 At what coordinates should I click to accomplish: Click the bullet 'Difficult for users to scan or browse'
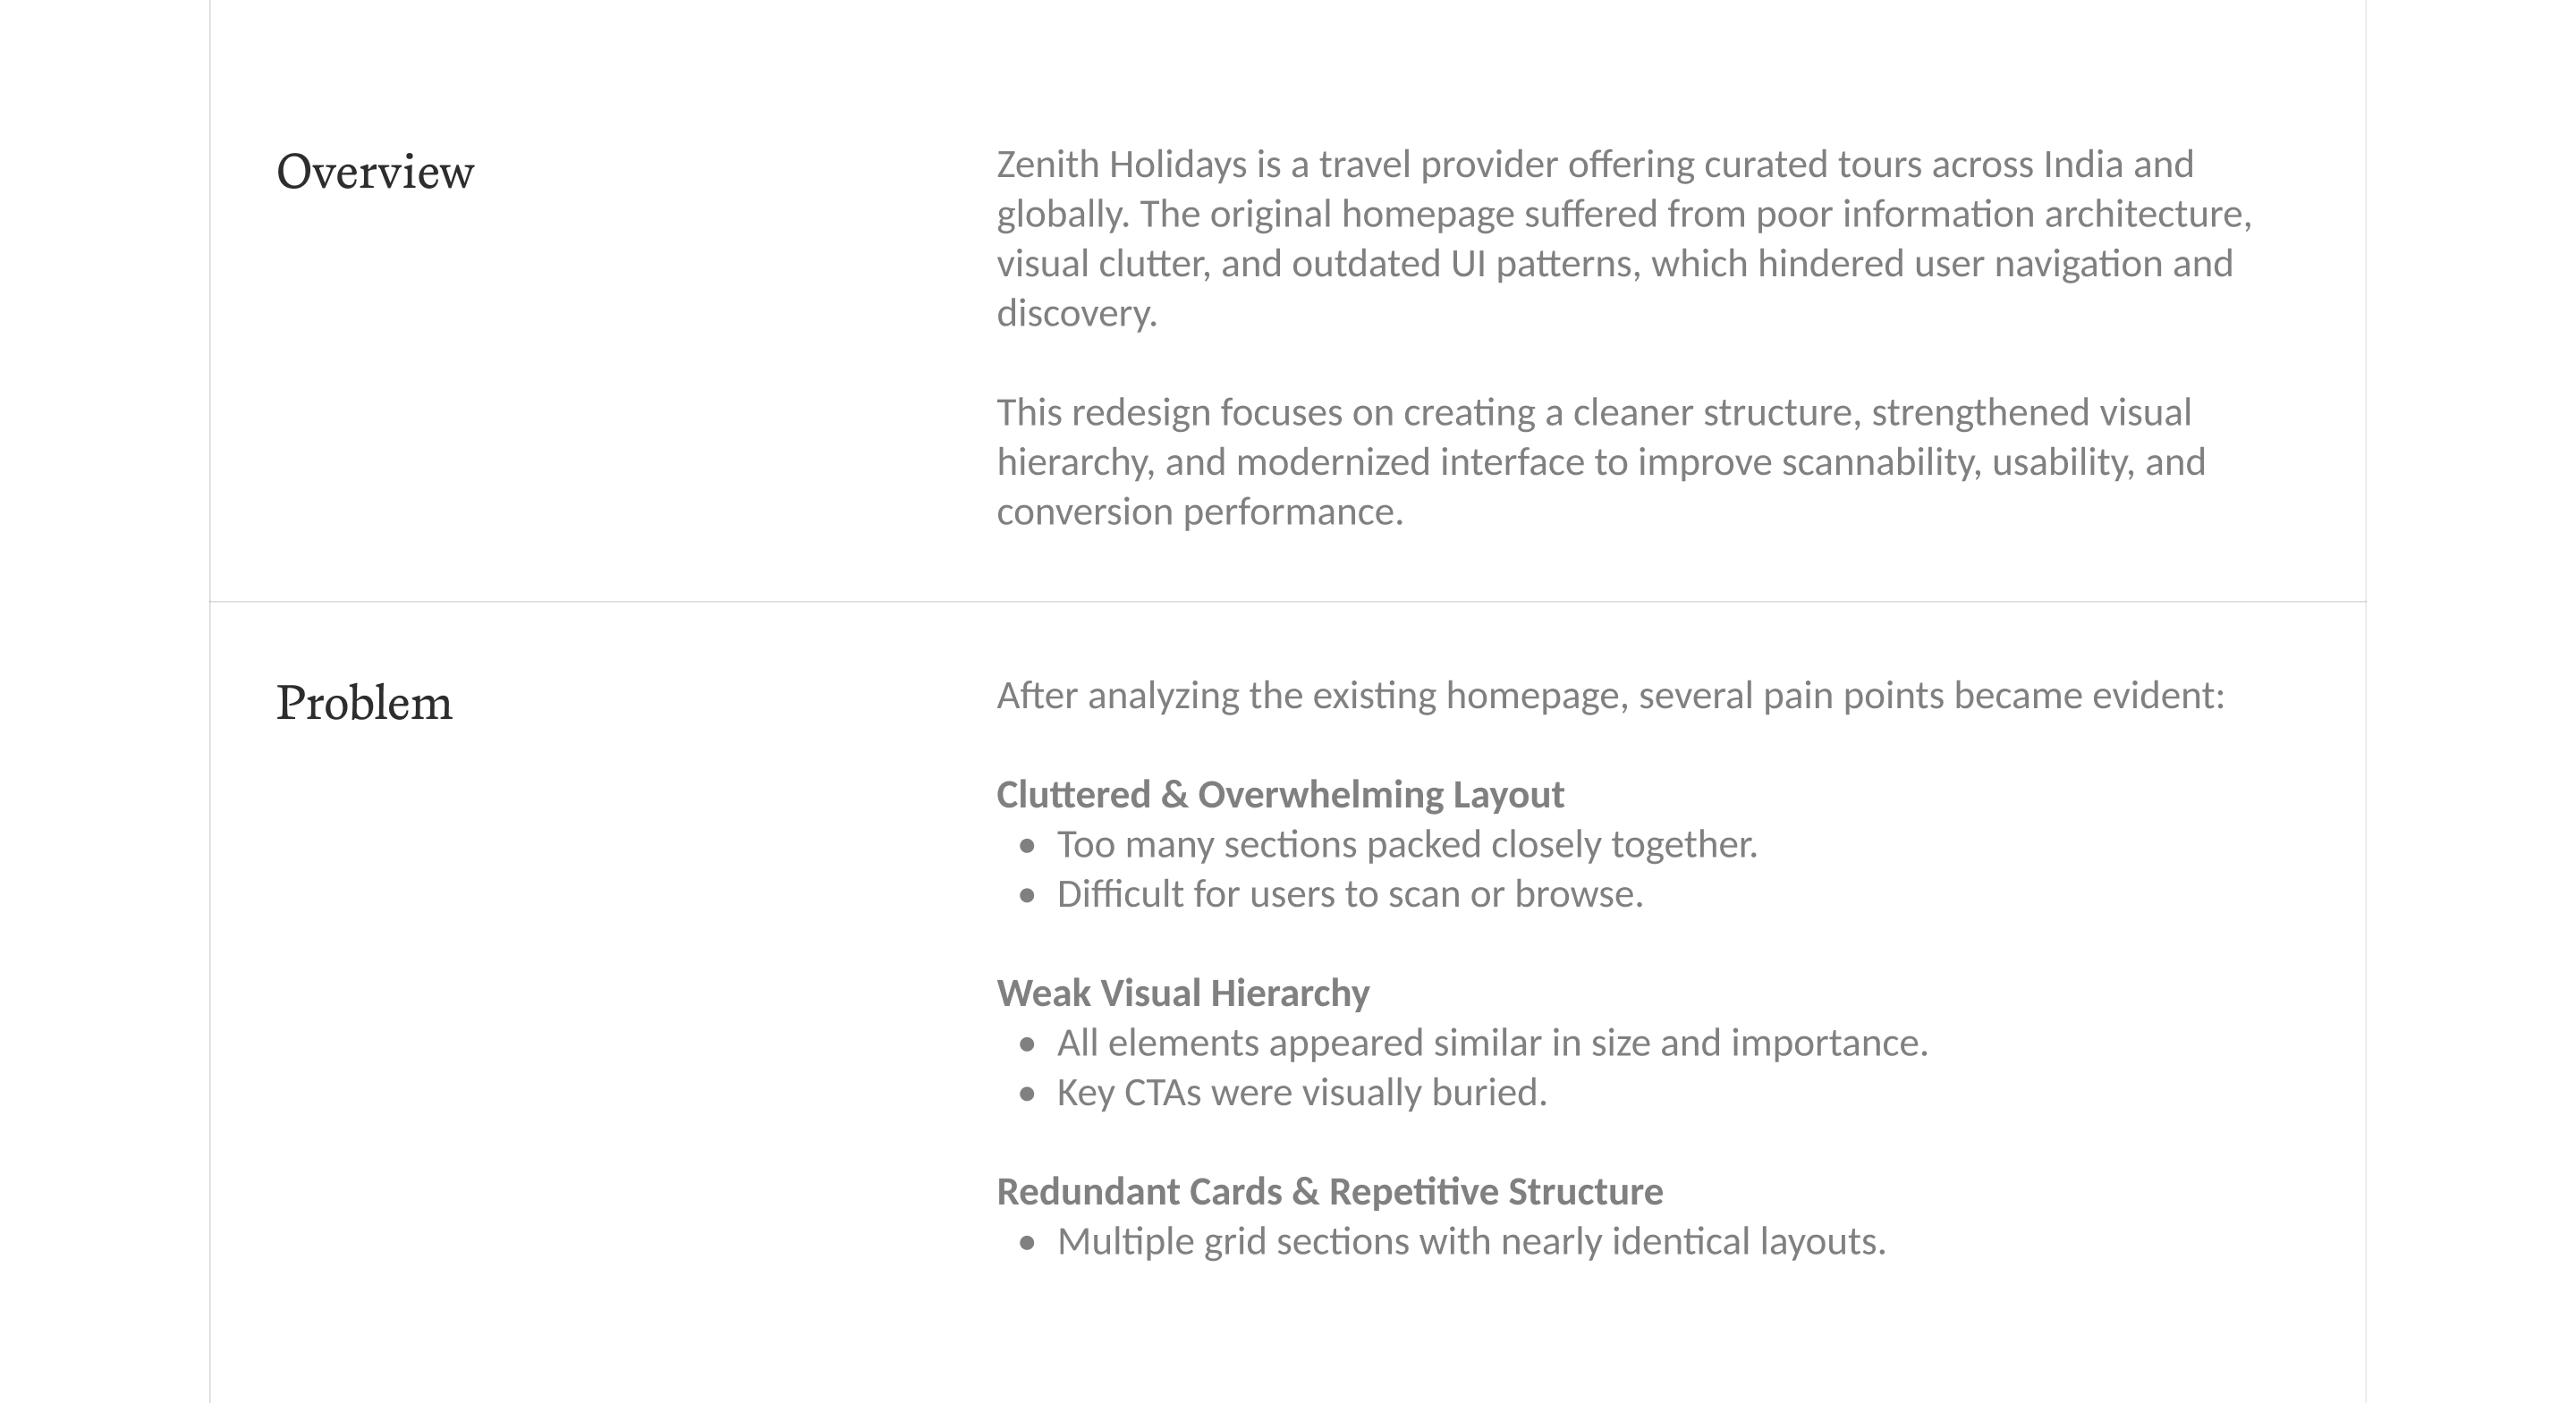1350,894
